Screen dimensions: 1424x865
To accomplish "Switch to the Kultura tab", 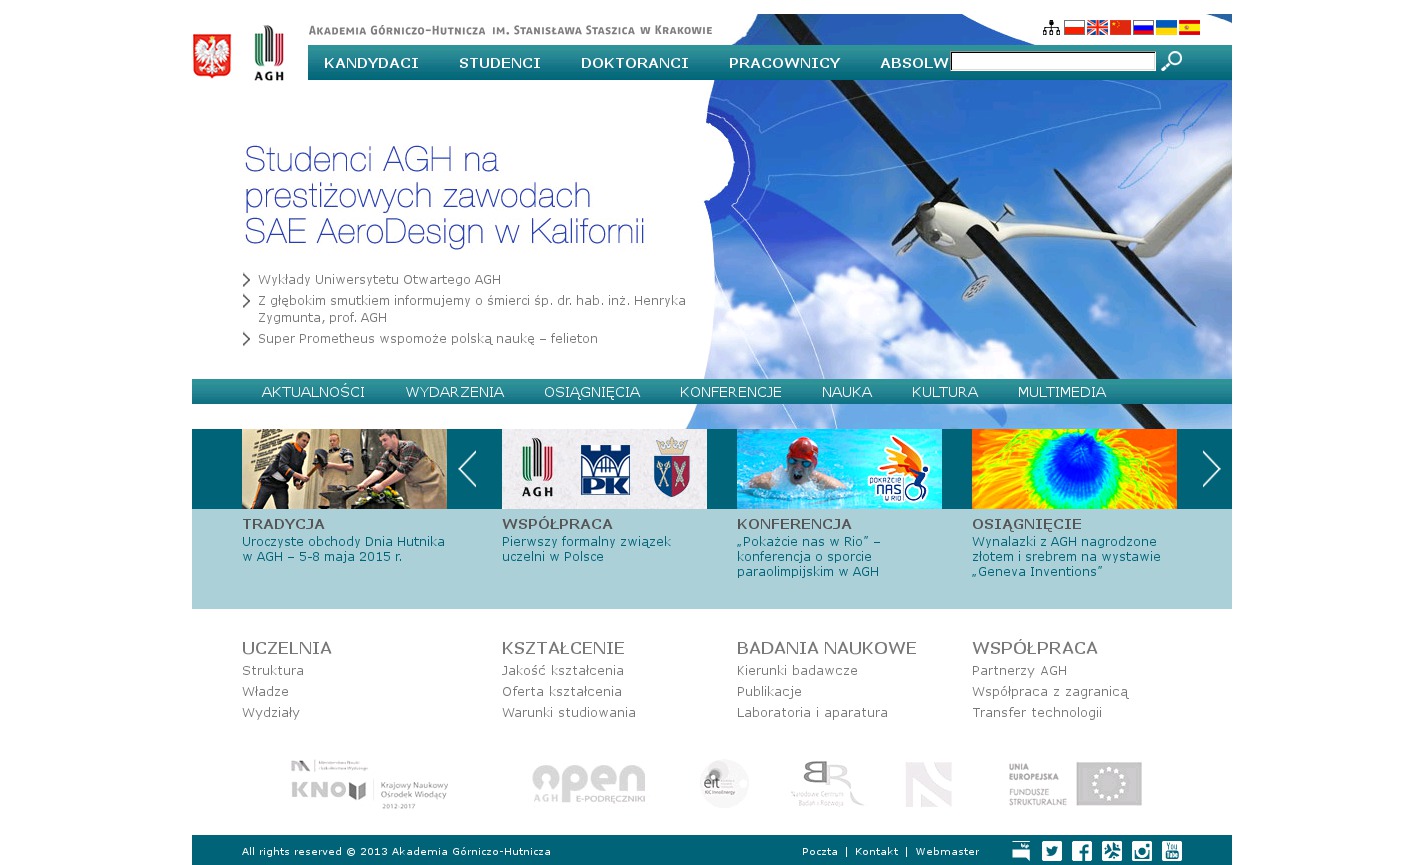I will click(x=945, y=392).
